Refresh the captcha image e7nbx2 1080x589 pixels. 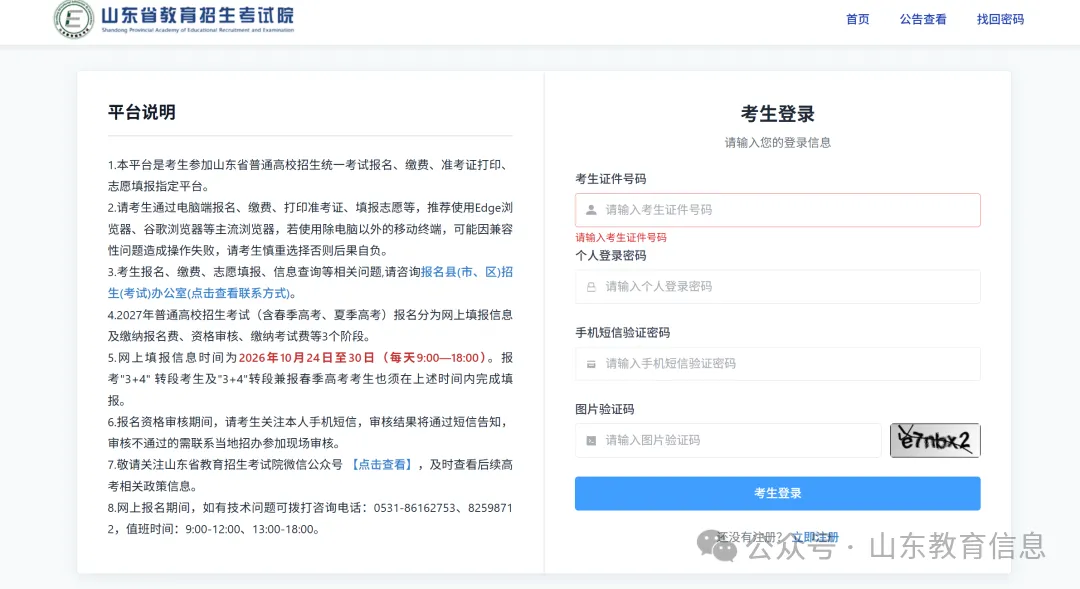[x=935, y=440]
